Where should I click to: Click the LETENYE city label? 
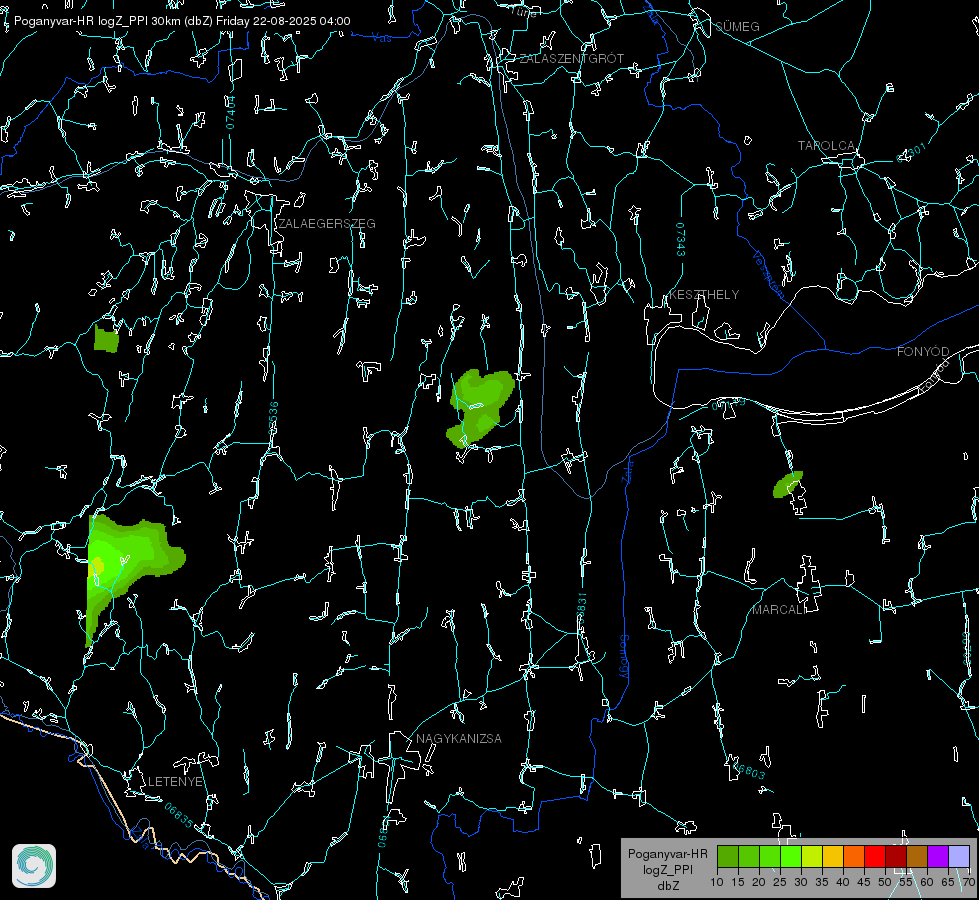tap(175, 782)
